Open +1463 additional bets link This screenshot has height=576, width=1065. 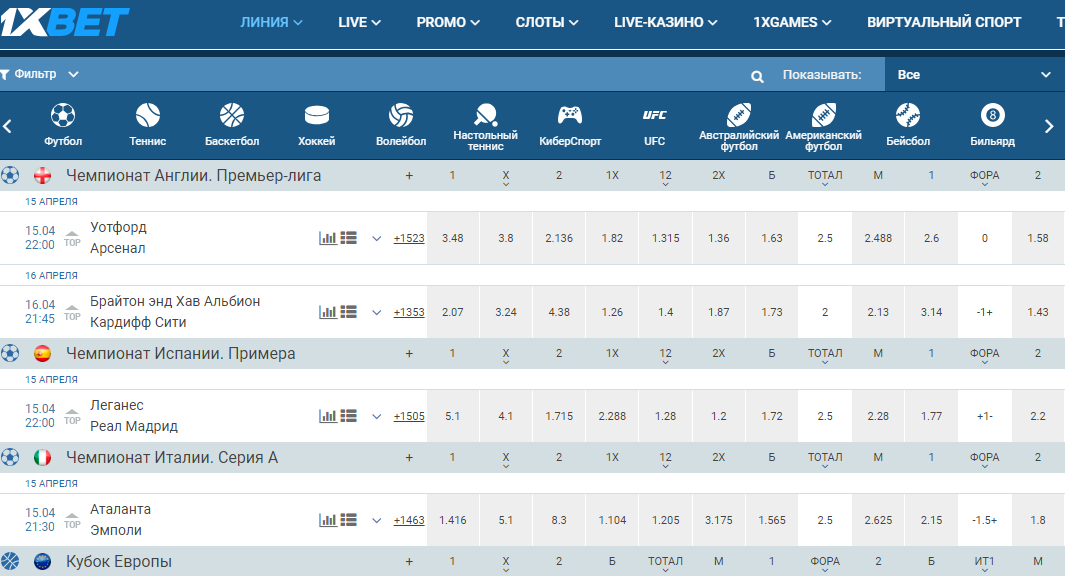[x=409, y=520]
